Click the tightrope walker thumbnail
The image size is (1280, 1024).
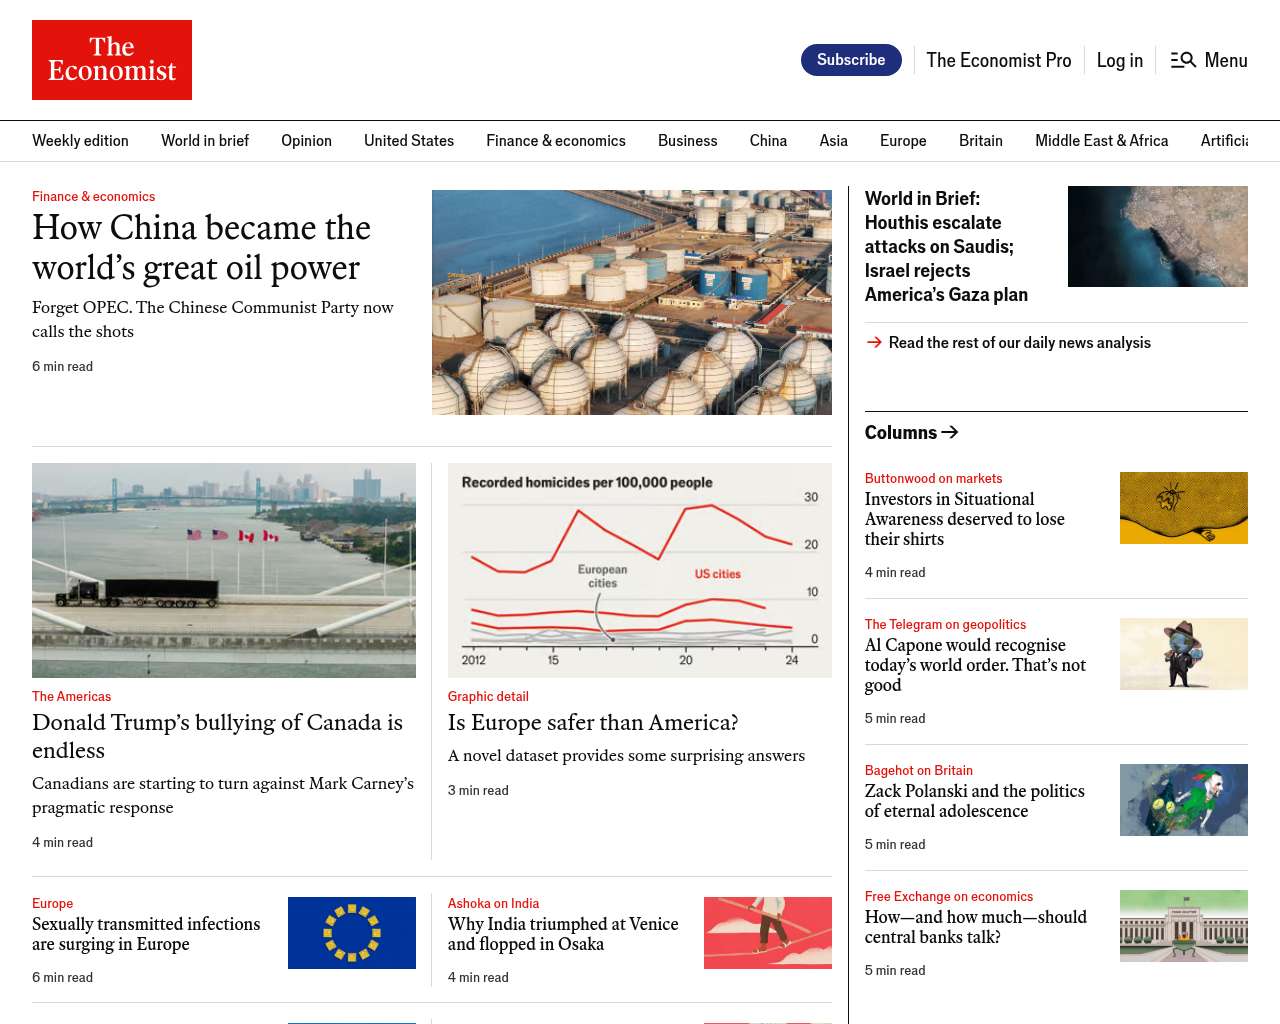768,933
